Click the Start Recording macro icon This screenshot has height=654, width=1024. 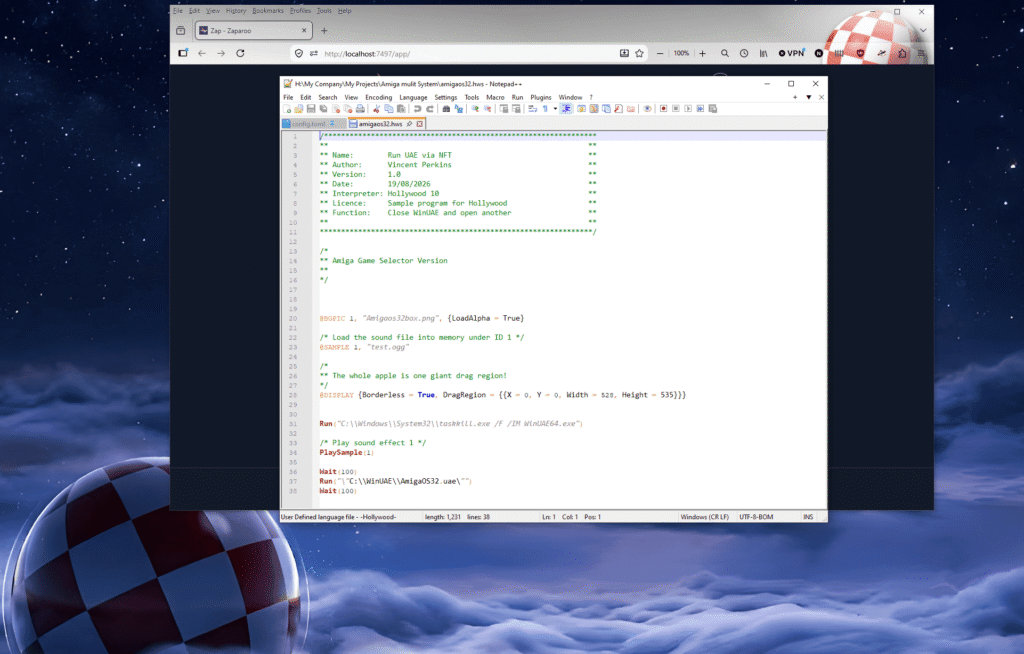click(x=664, y=108)
